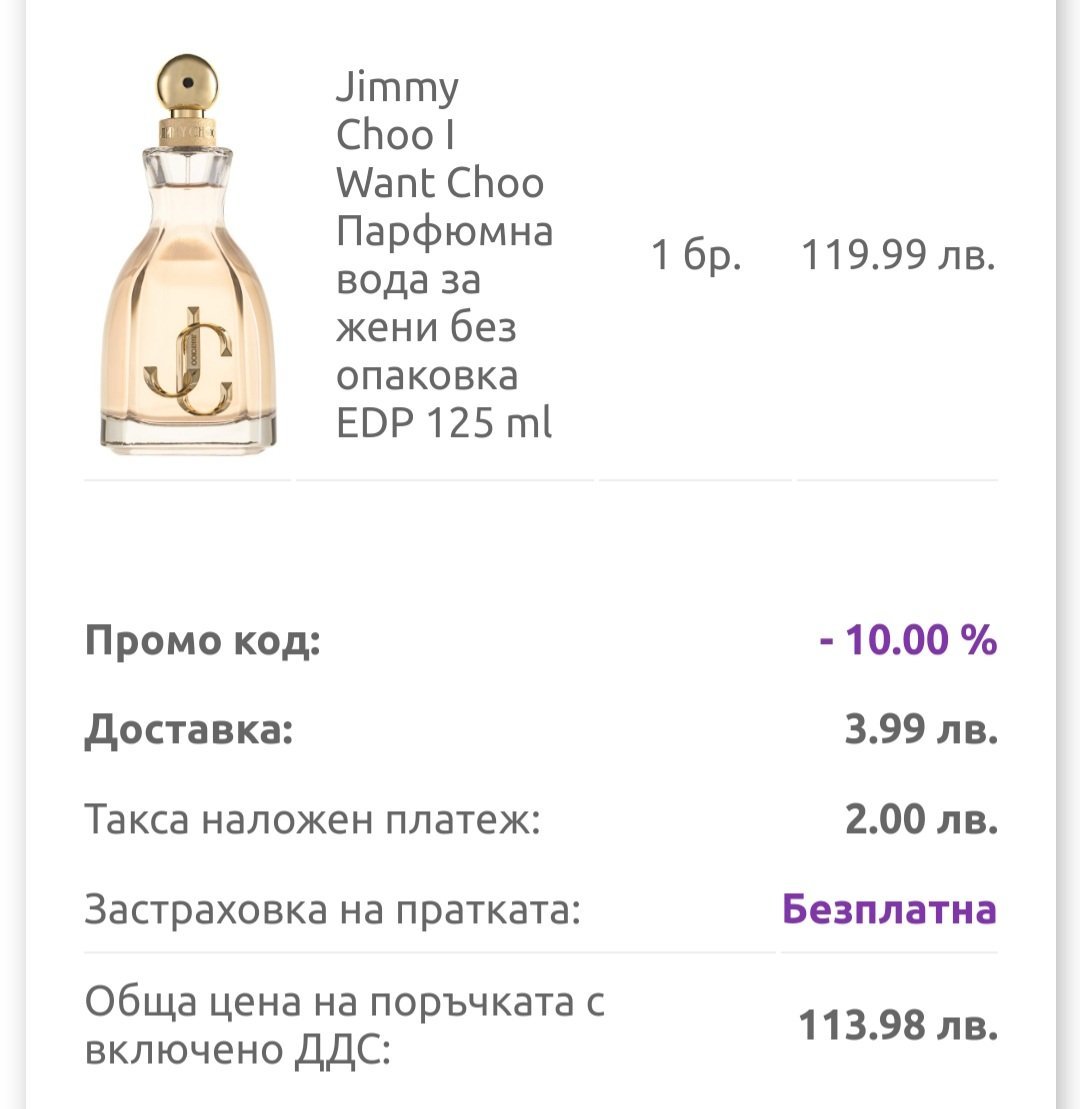
Task: Click the 113.98 лв. order total
Action: (x=897, y=1026)
